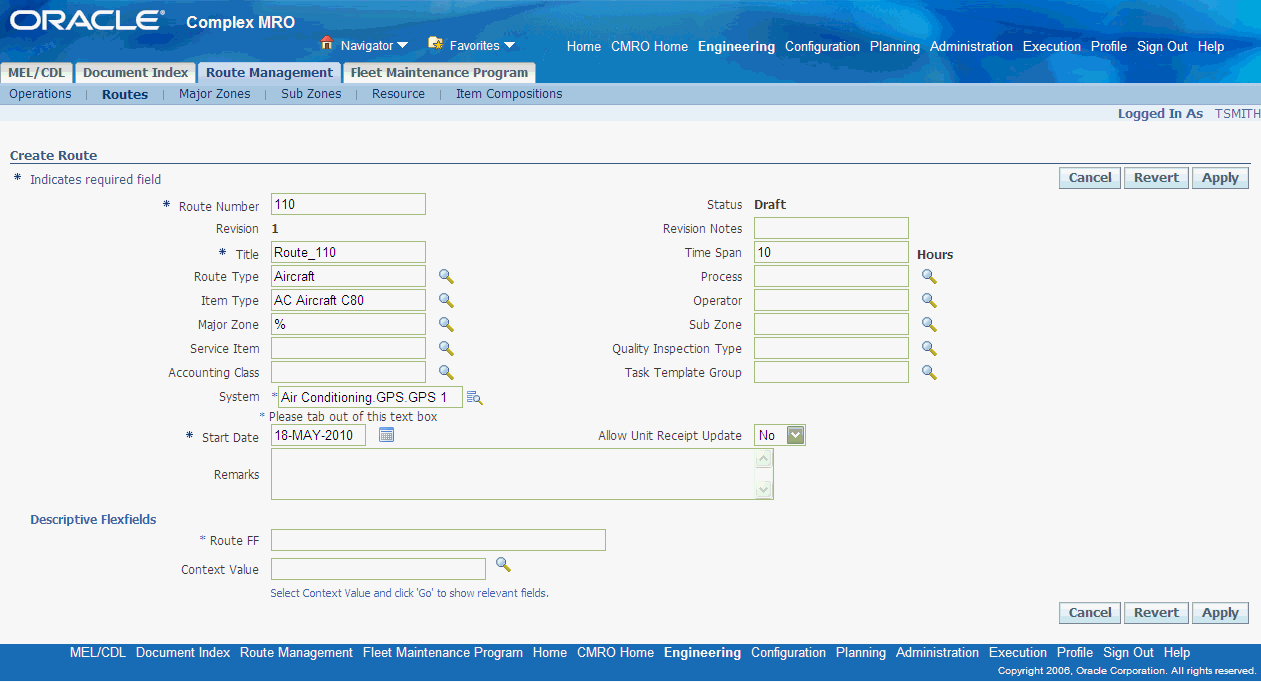
Task: Click the Title field containing Route_110
Action: point(348,252)
